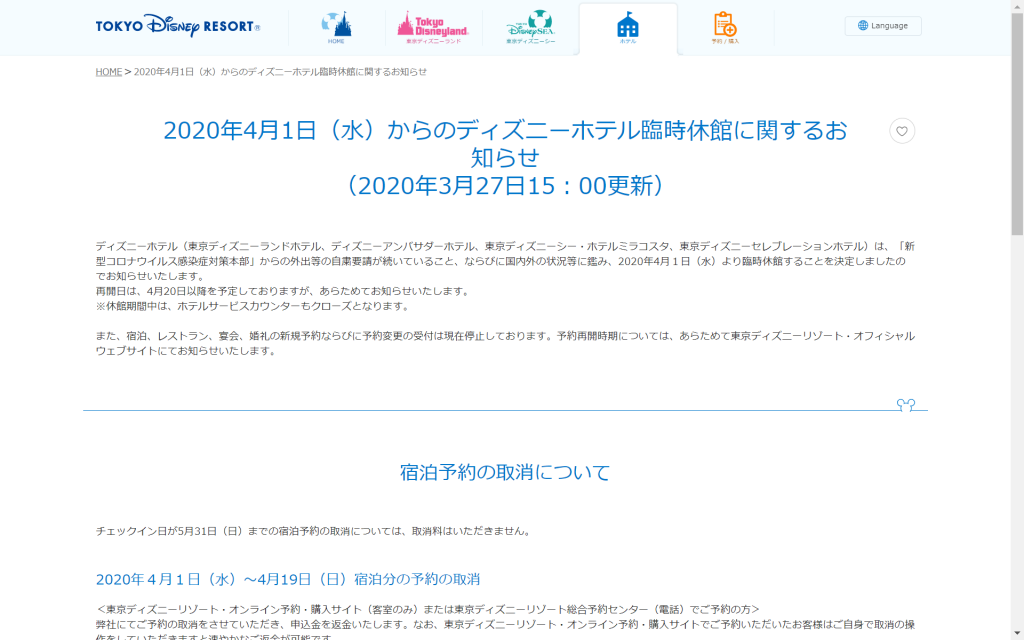
Task: Click the line starting 再開日は、4月20日以降を予定
Action: pos(283,291)
